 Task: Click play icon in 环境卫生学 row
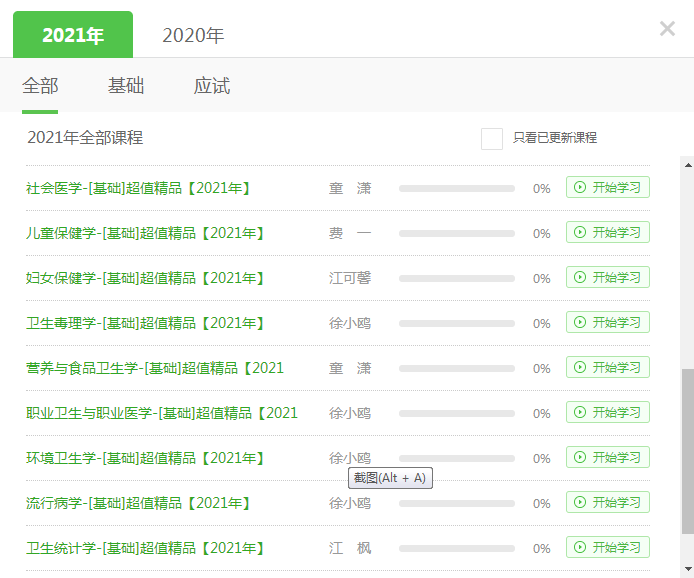click(x=579, y=458)
